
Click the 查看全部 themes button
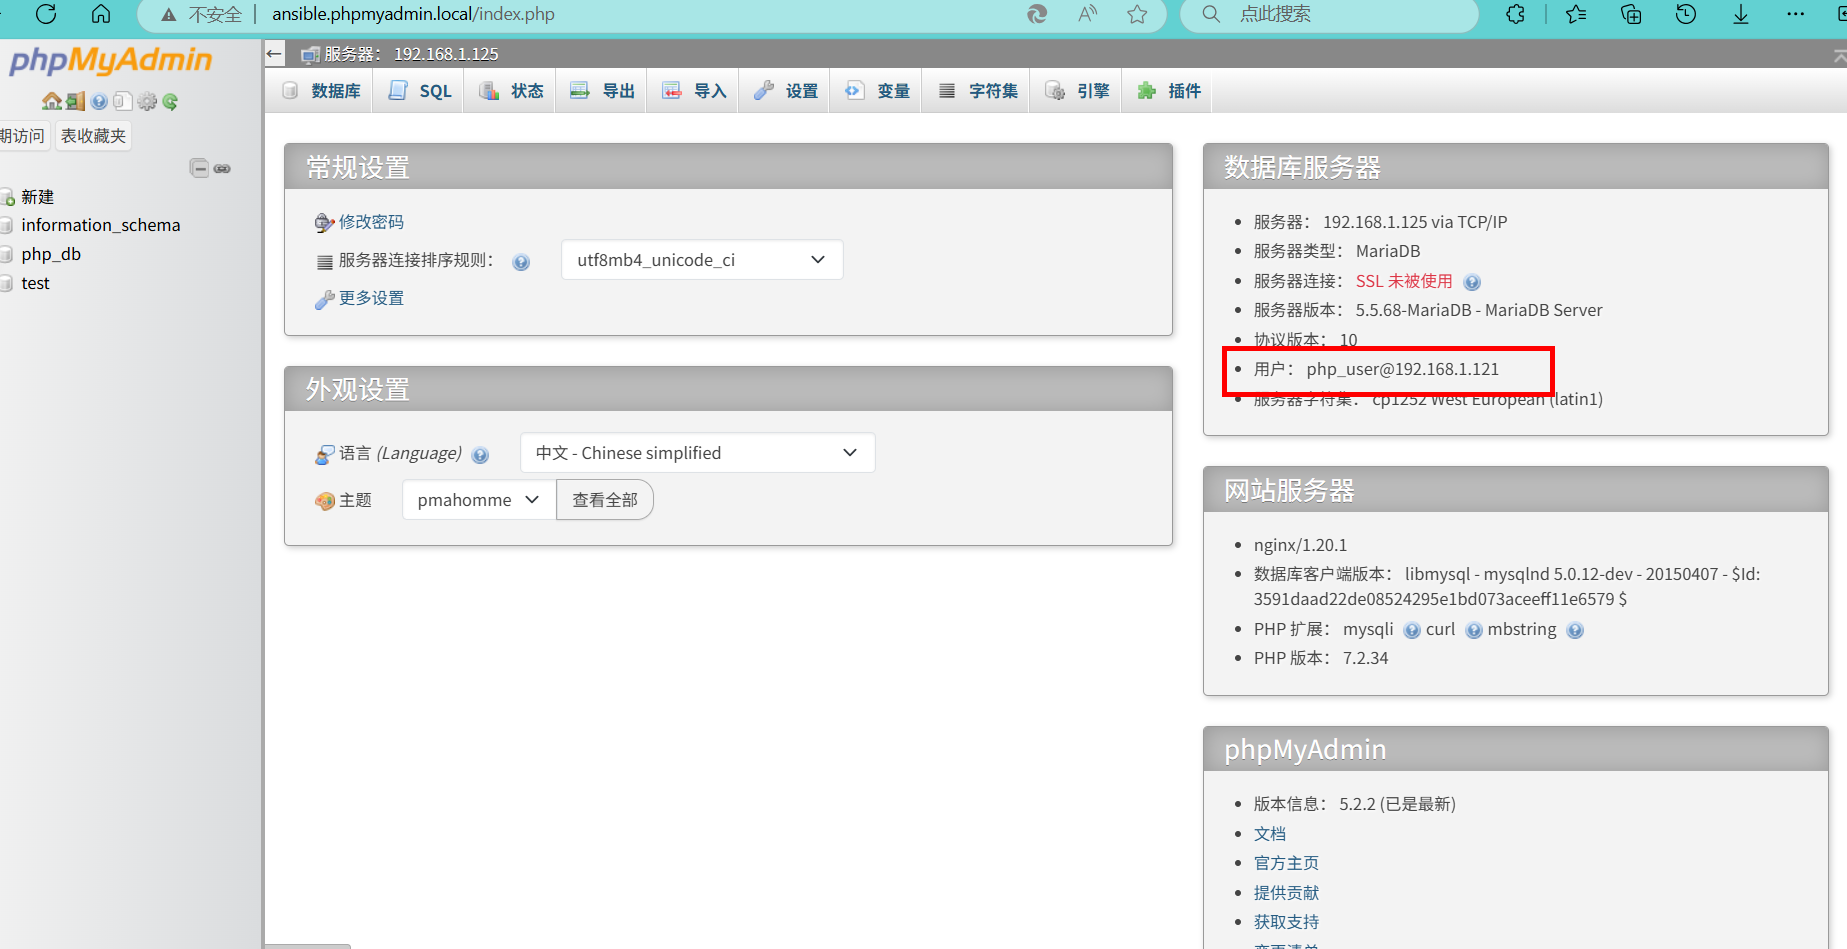(604, 500)
